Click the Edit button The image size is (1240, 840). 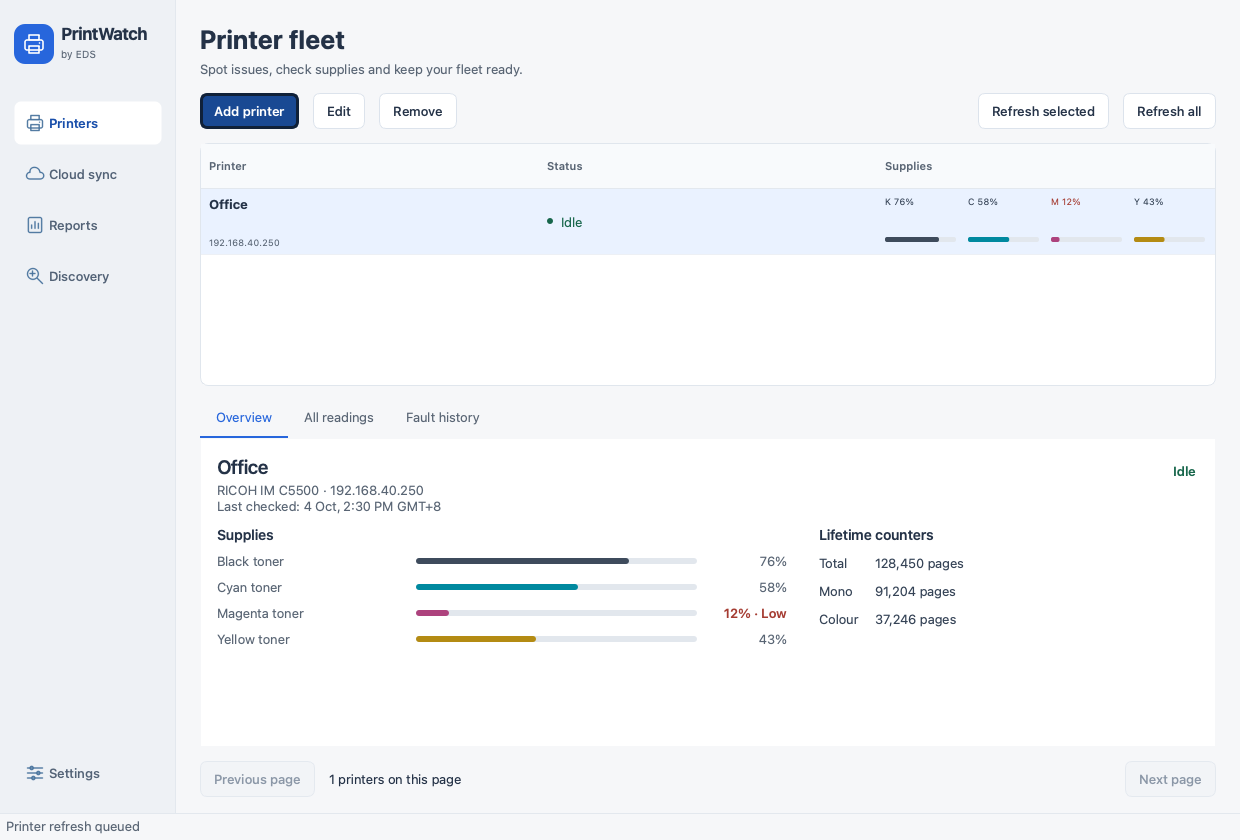(339, 111)
